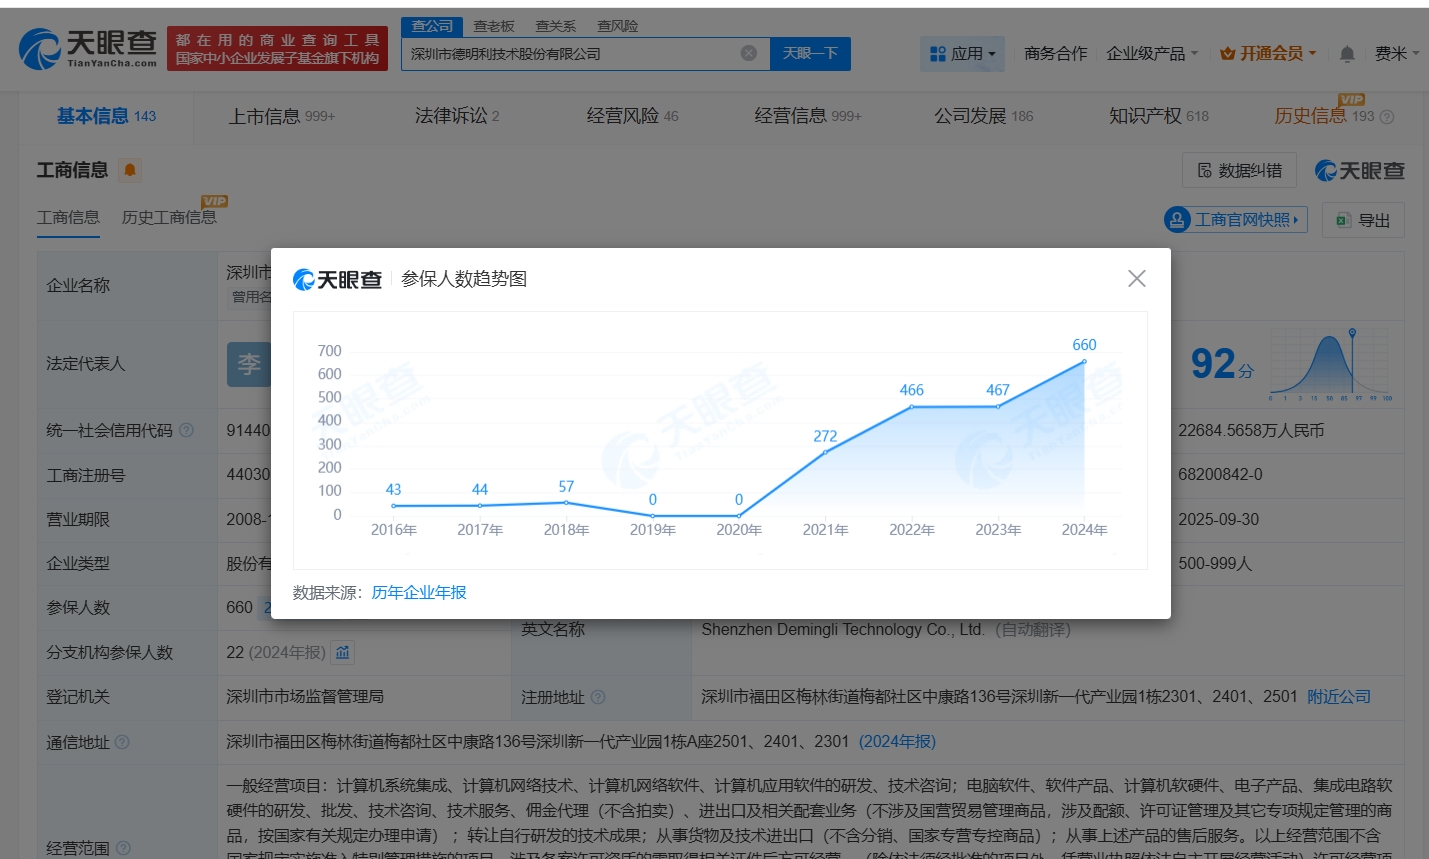The image size is (1429, 859).
Task: Click the help icon beside 注册地址
Action: click(598, 697)
